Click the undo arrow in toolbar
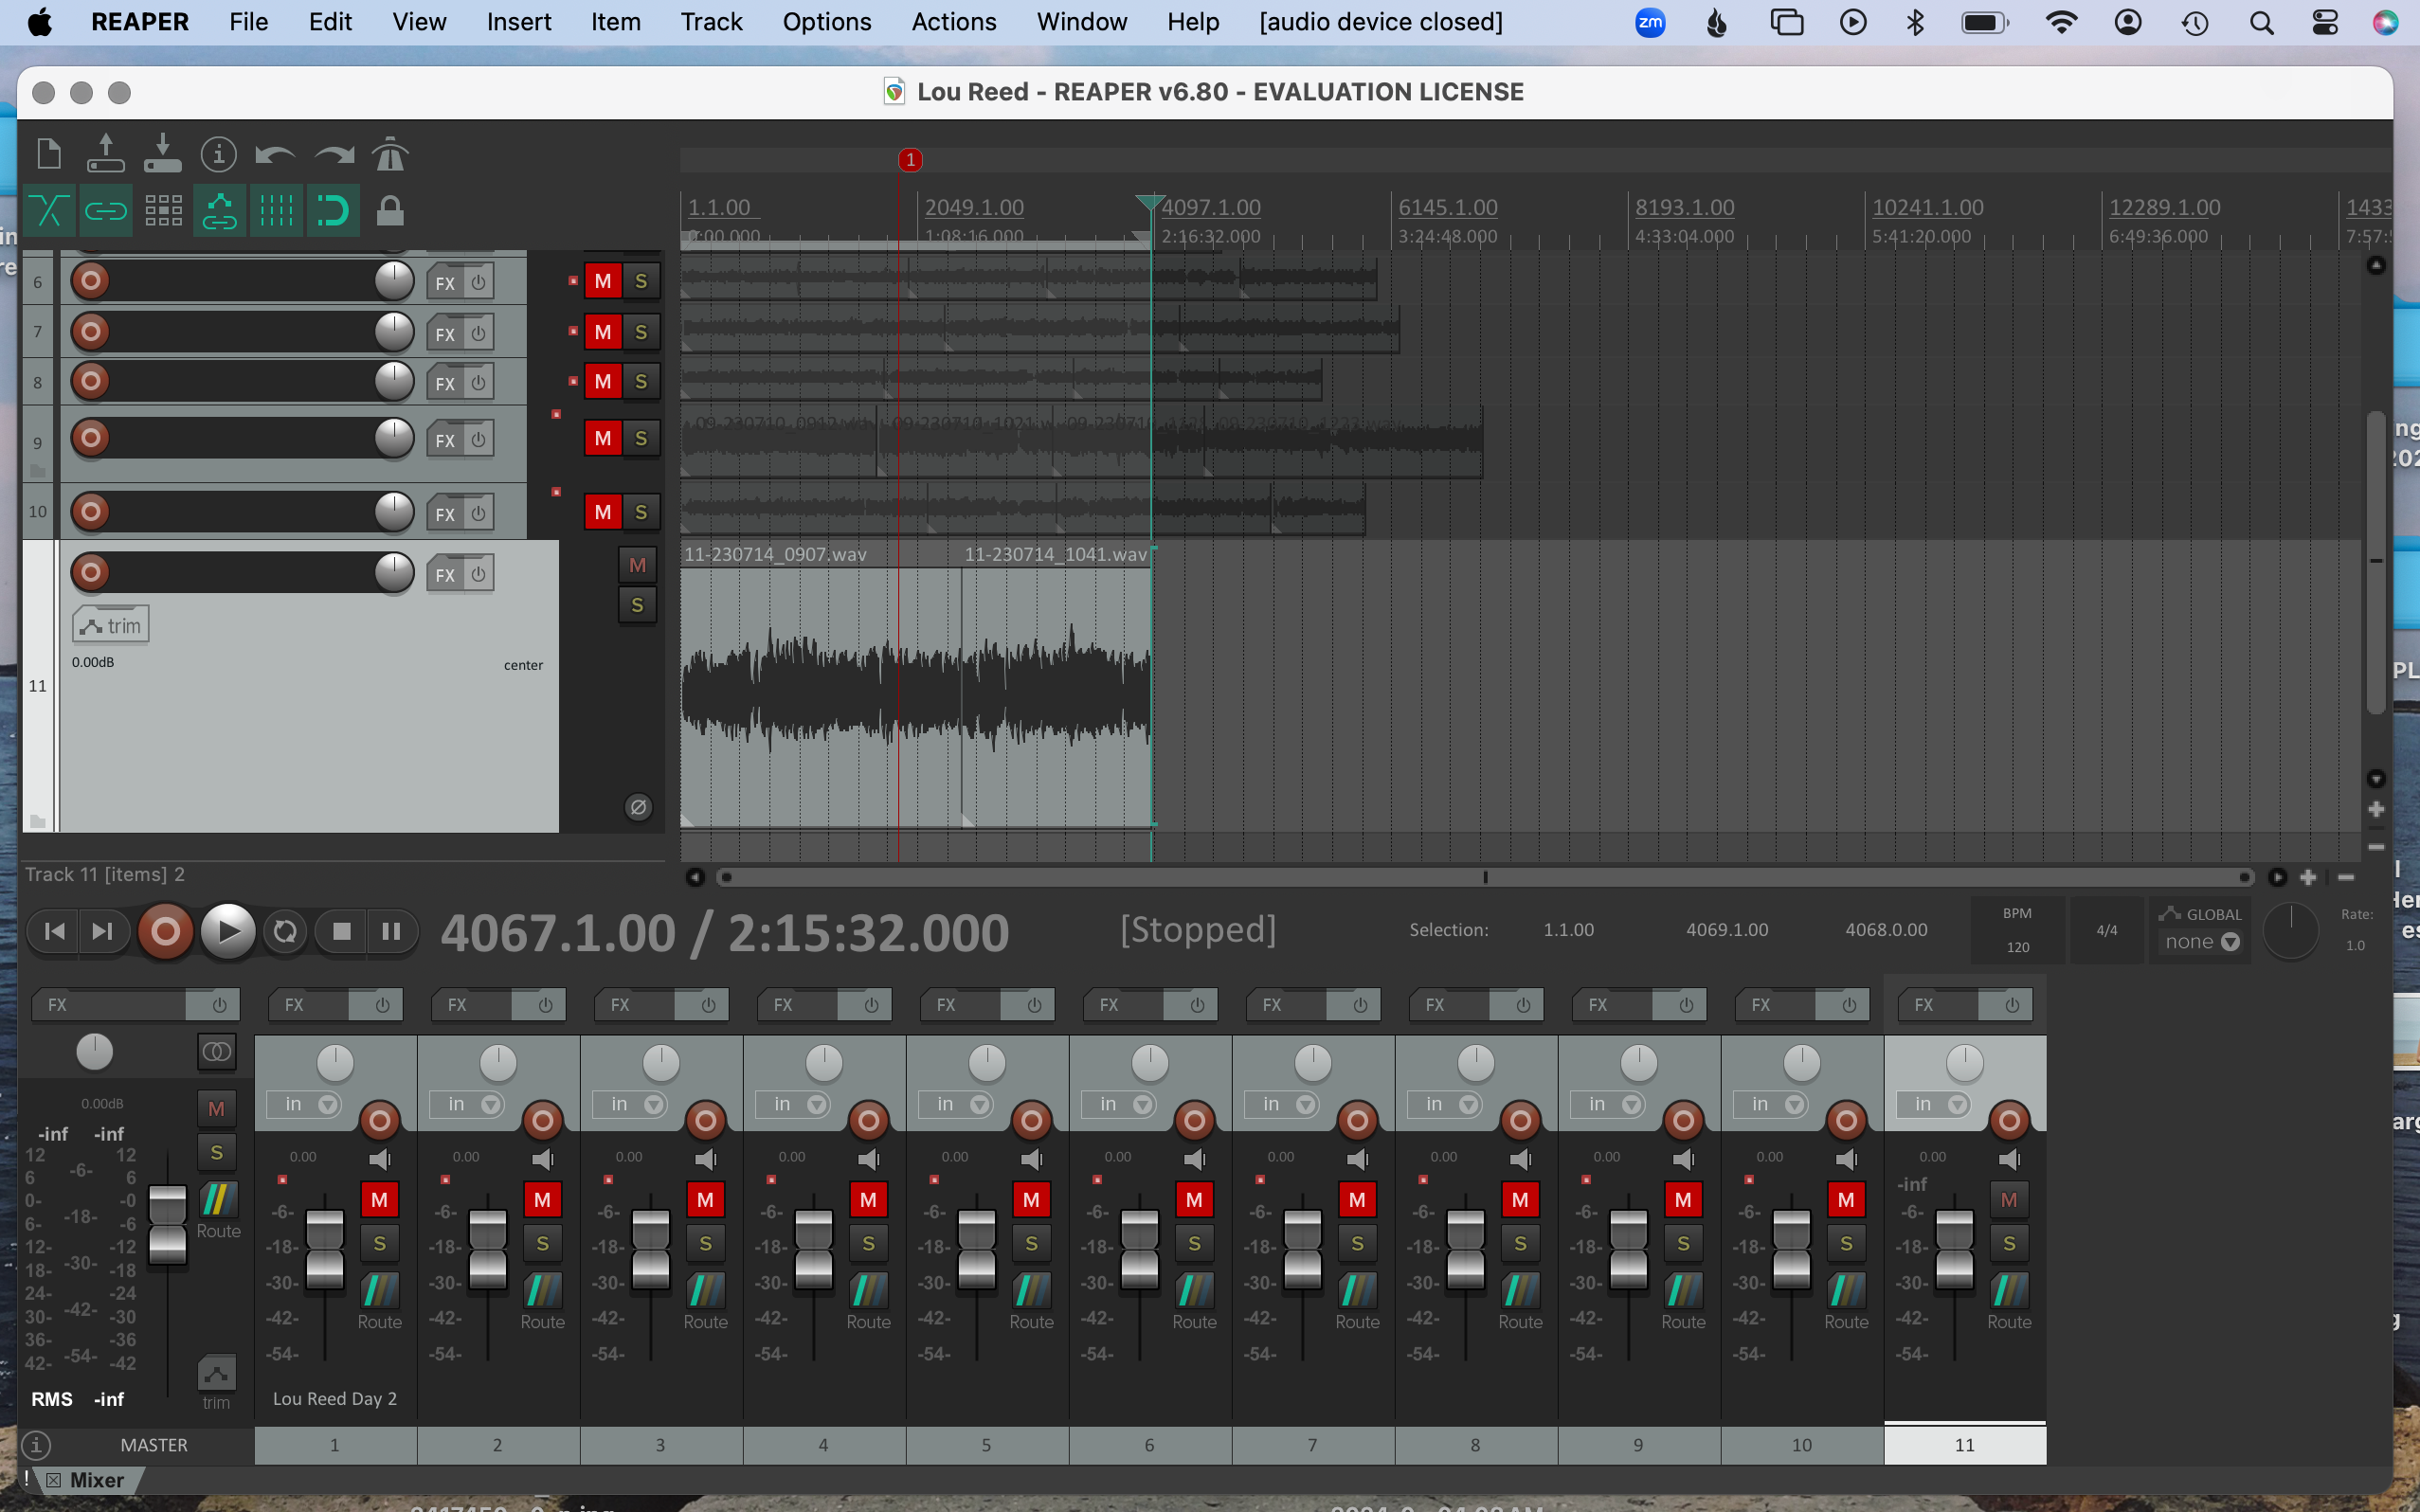The height and width of the screenshot is (1512, 2420). 275,155
